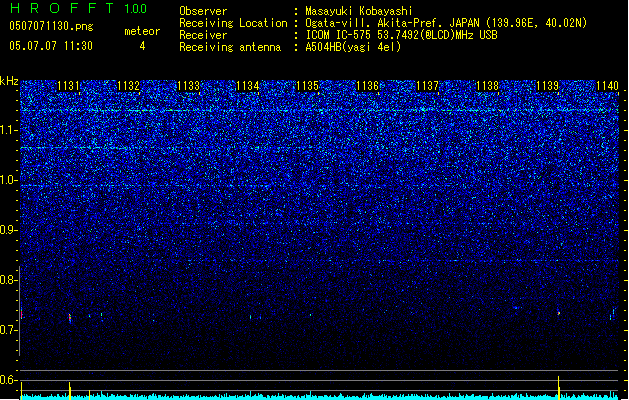Click the Observer label

[x=203, y=11]
